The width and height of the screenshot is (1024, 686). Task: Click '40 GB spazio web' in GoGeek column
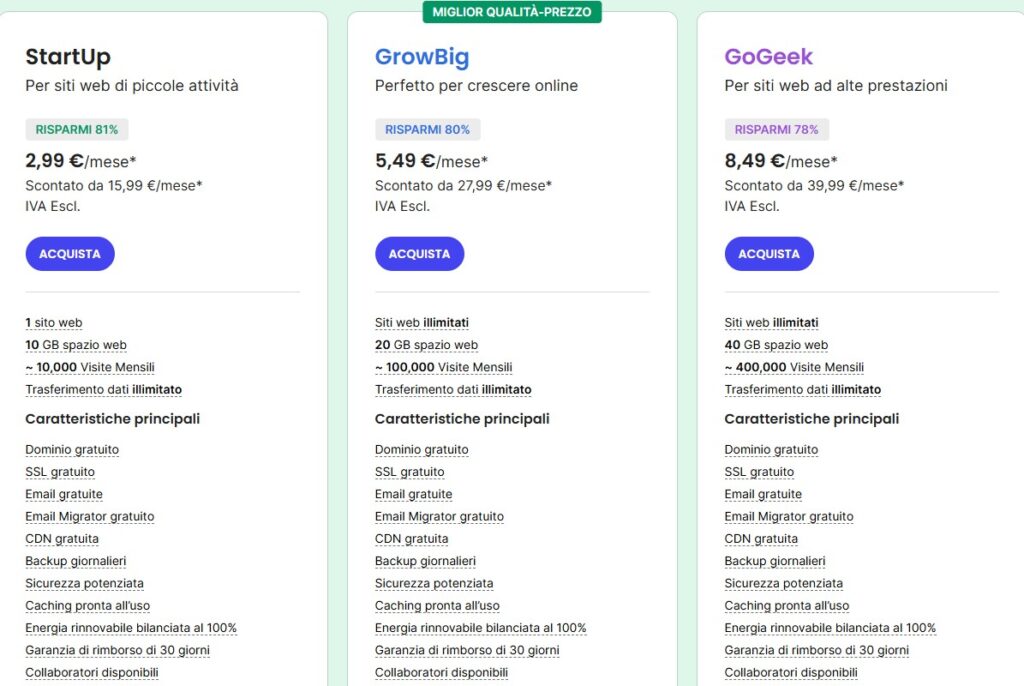point(775,344)
